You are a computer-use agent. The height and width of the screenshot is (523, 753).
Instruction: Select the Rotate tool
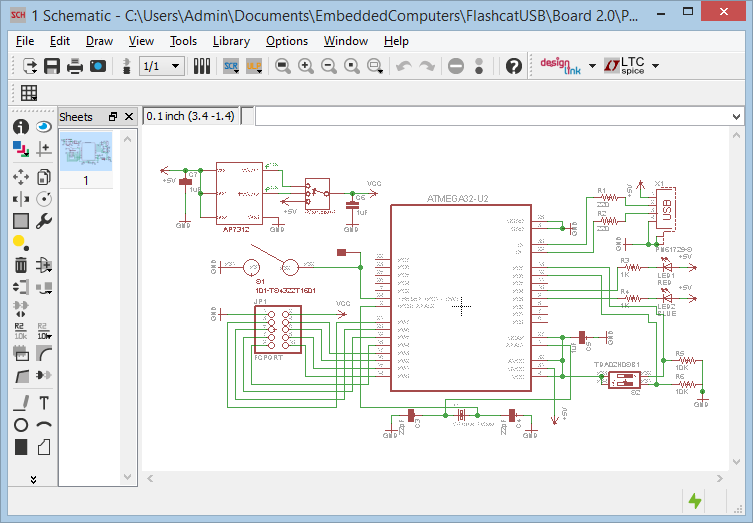click(44, 199)
